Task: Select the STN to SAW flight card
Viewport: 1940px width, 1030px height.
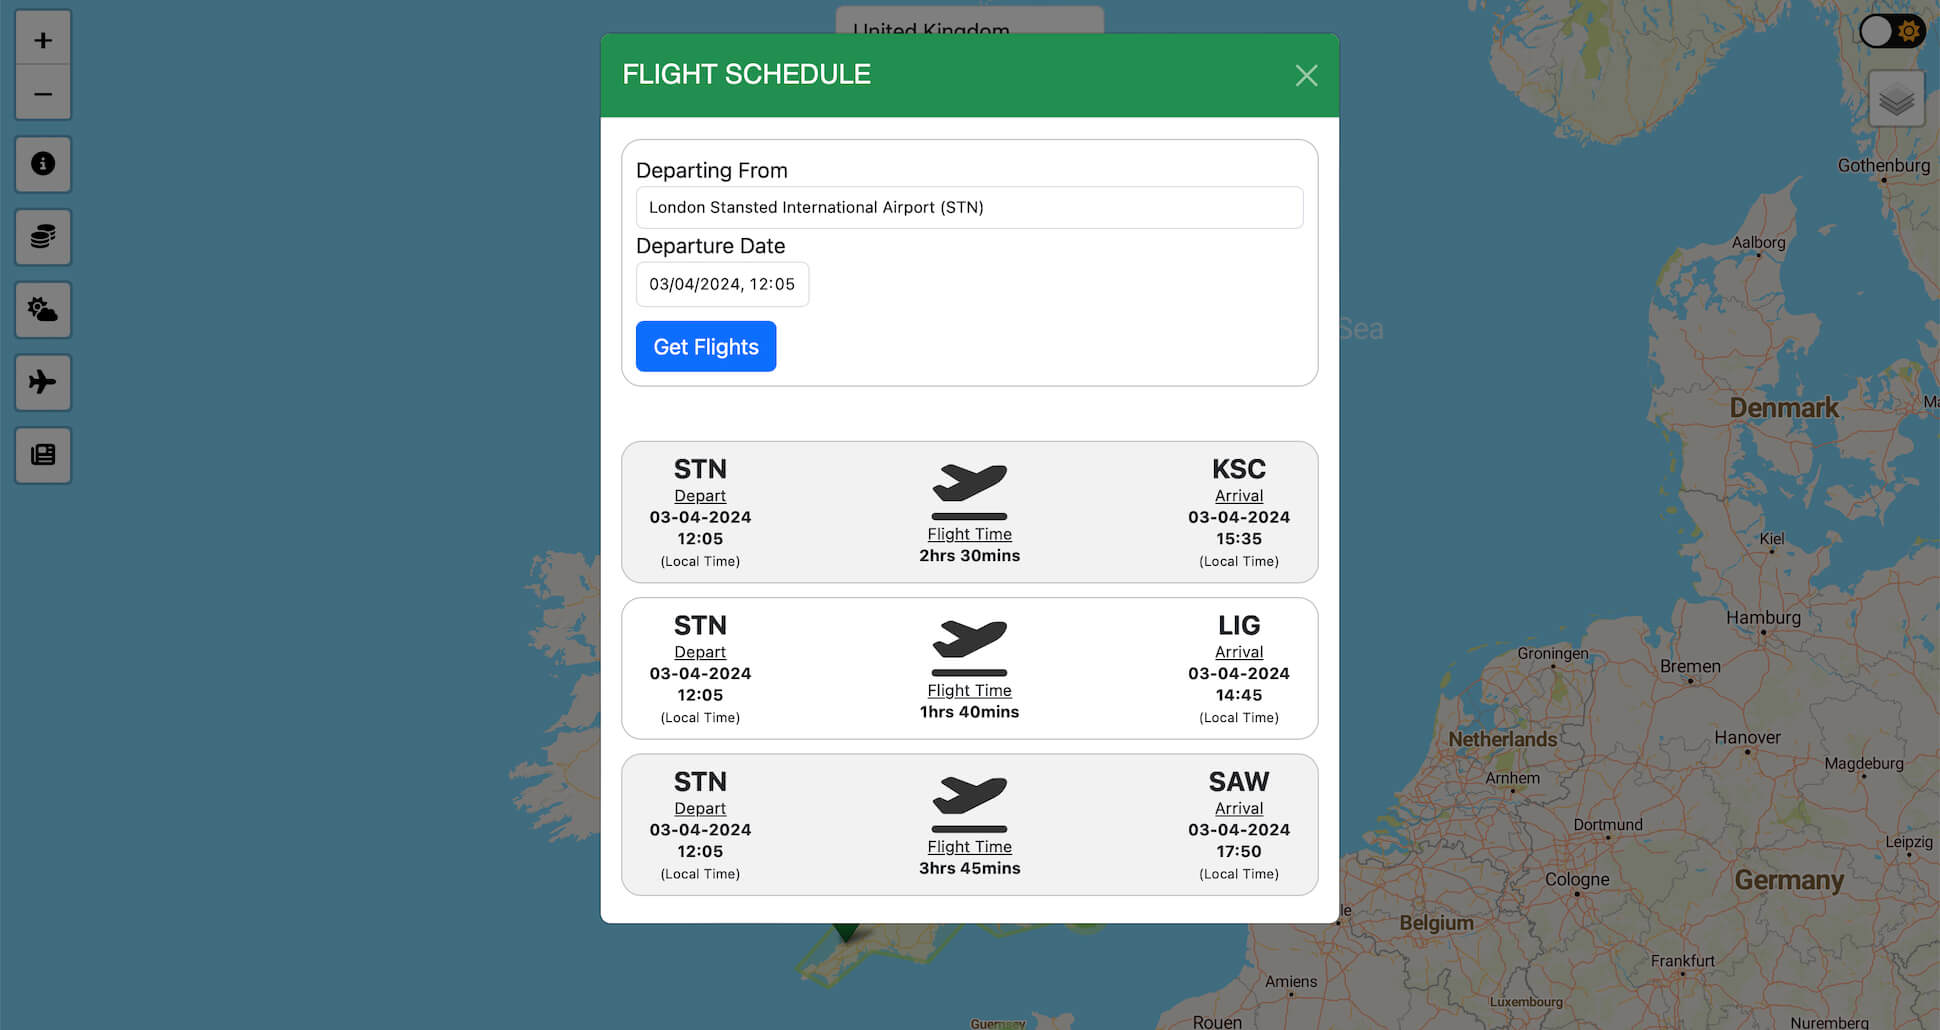Action: [x=969, y=824]
